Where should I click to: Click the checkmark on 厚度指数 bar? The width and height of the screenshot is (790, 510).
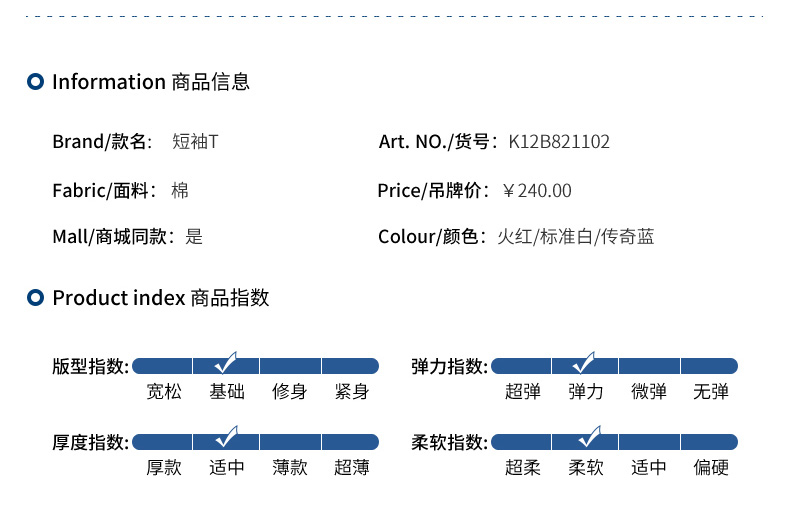click(226, 436)
